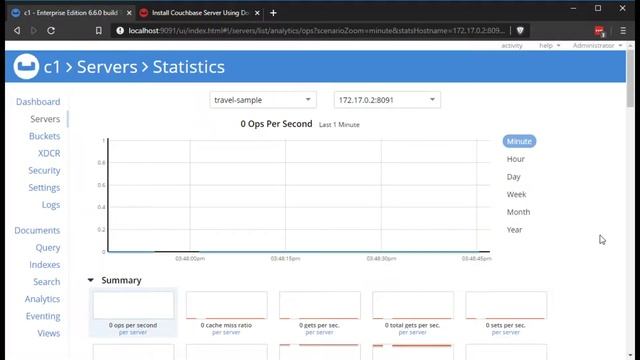Switch to the c1 Enterprise Edition tab
Image resolution: width=640 pixels, height=360 pixels.
(71, 13)
